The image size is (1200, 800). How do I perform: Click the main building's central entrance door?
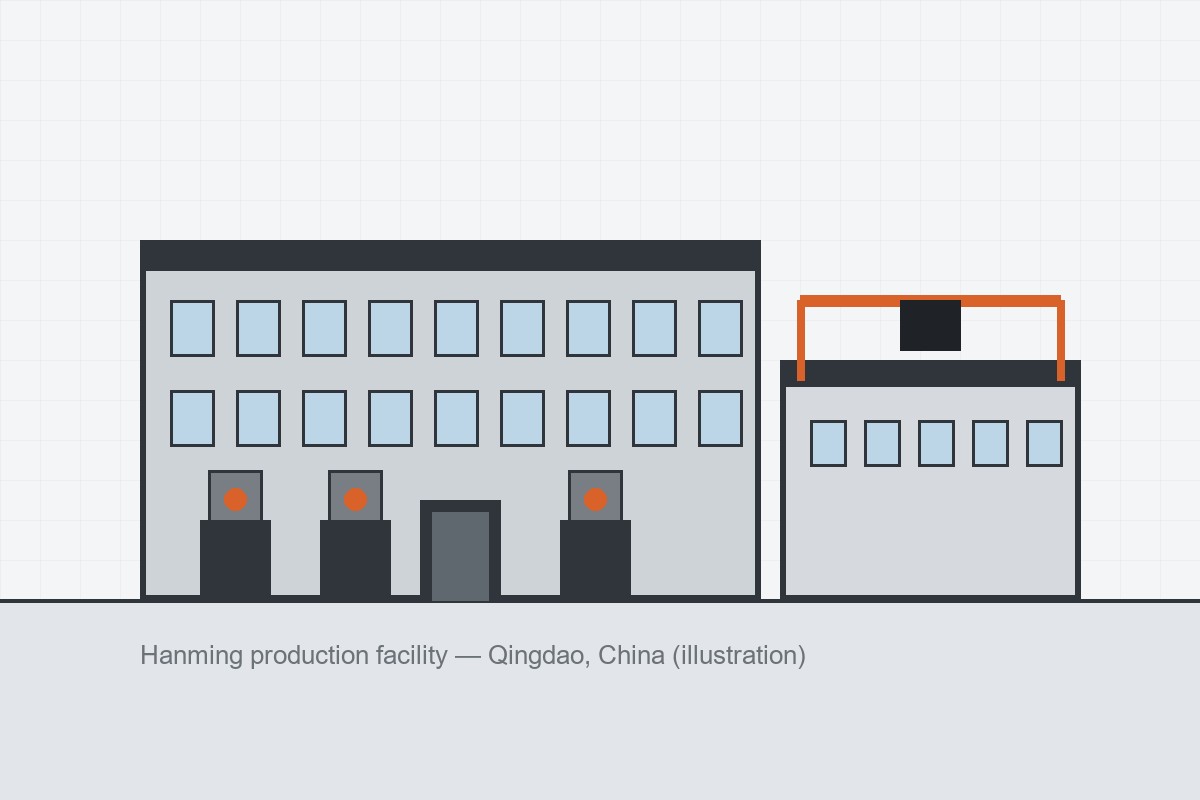pos(460,551)
